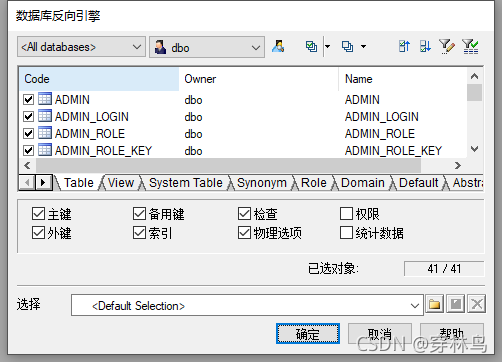Image resolution: width=502 pixels, height=362 pixels.
Task: Click horizontal scrollbar right arrow
Action: coord(458,165)
